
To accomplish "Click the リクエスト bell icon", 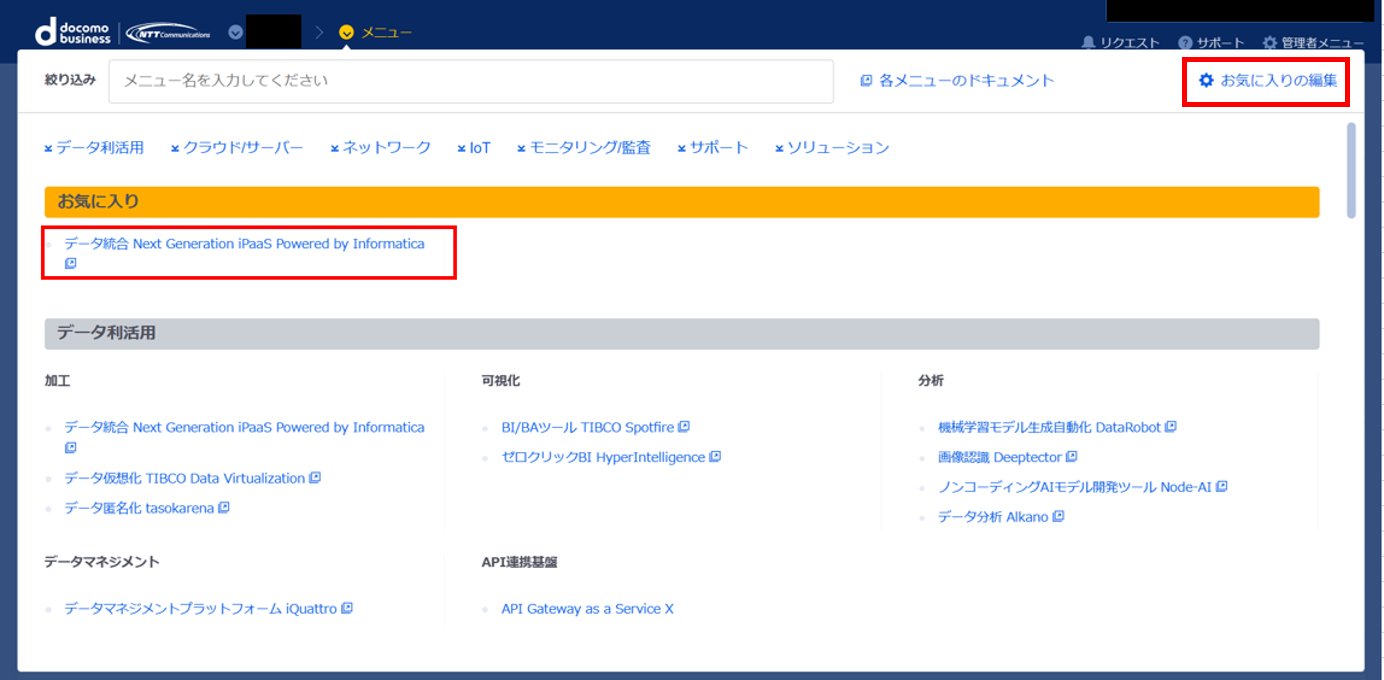I will (1088, 42).
